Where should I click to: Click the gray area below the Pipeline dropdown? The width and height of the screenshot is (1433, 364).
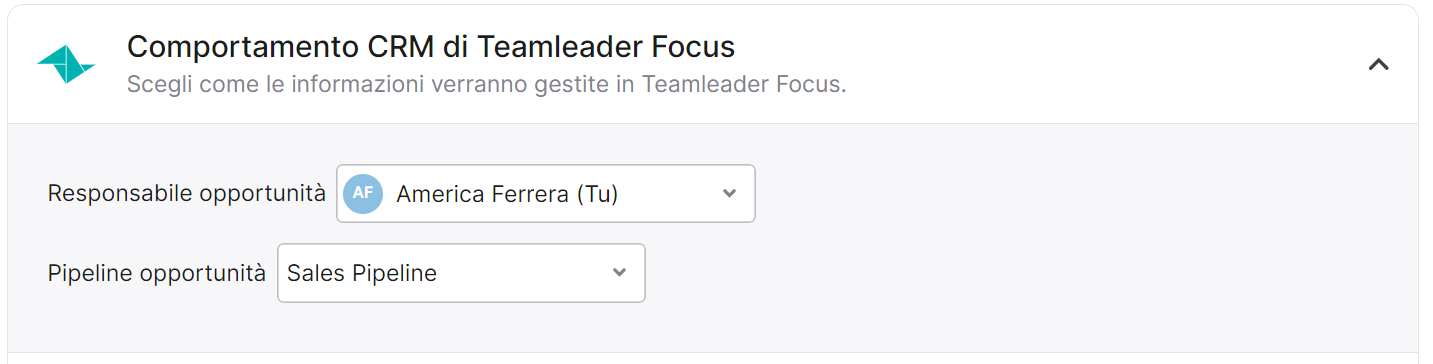tap(461, 327)
